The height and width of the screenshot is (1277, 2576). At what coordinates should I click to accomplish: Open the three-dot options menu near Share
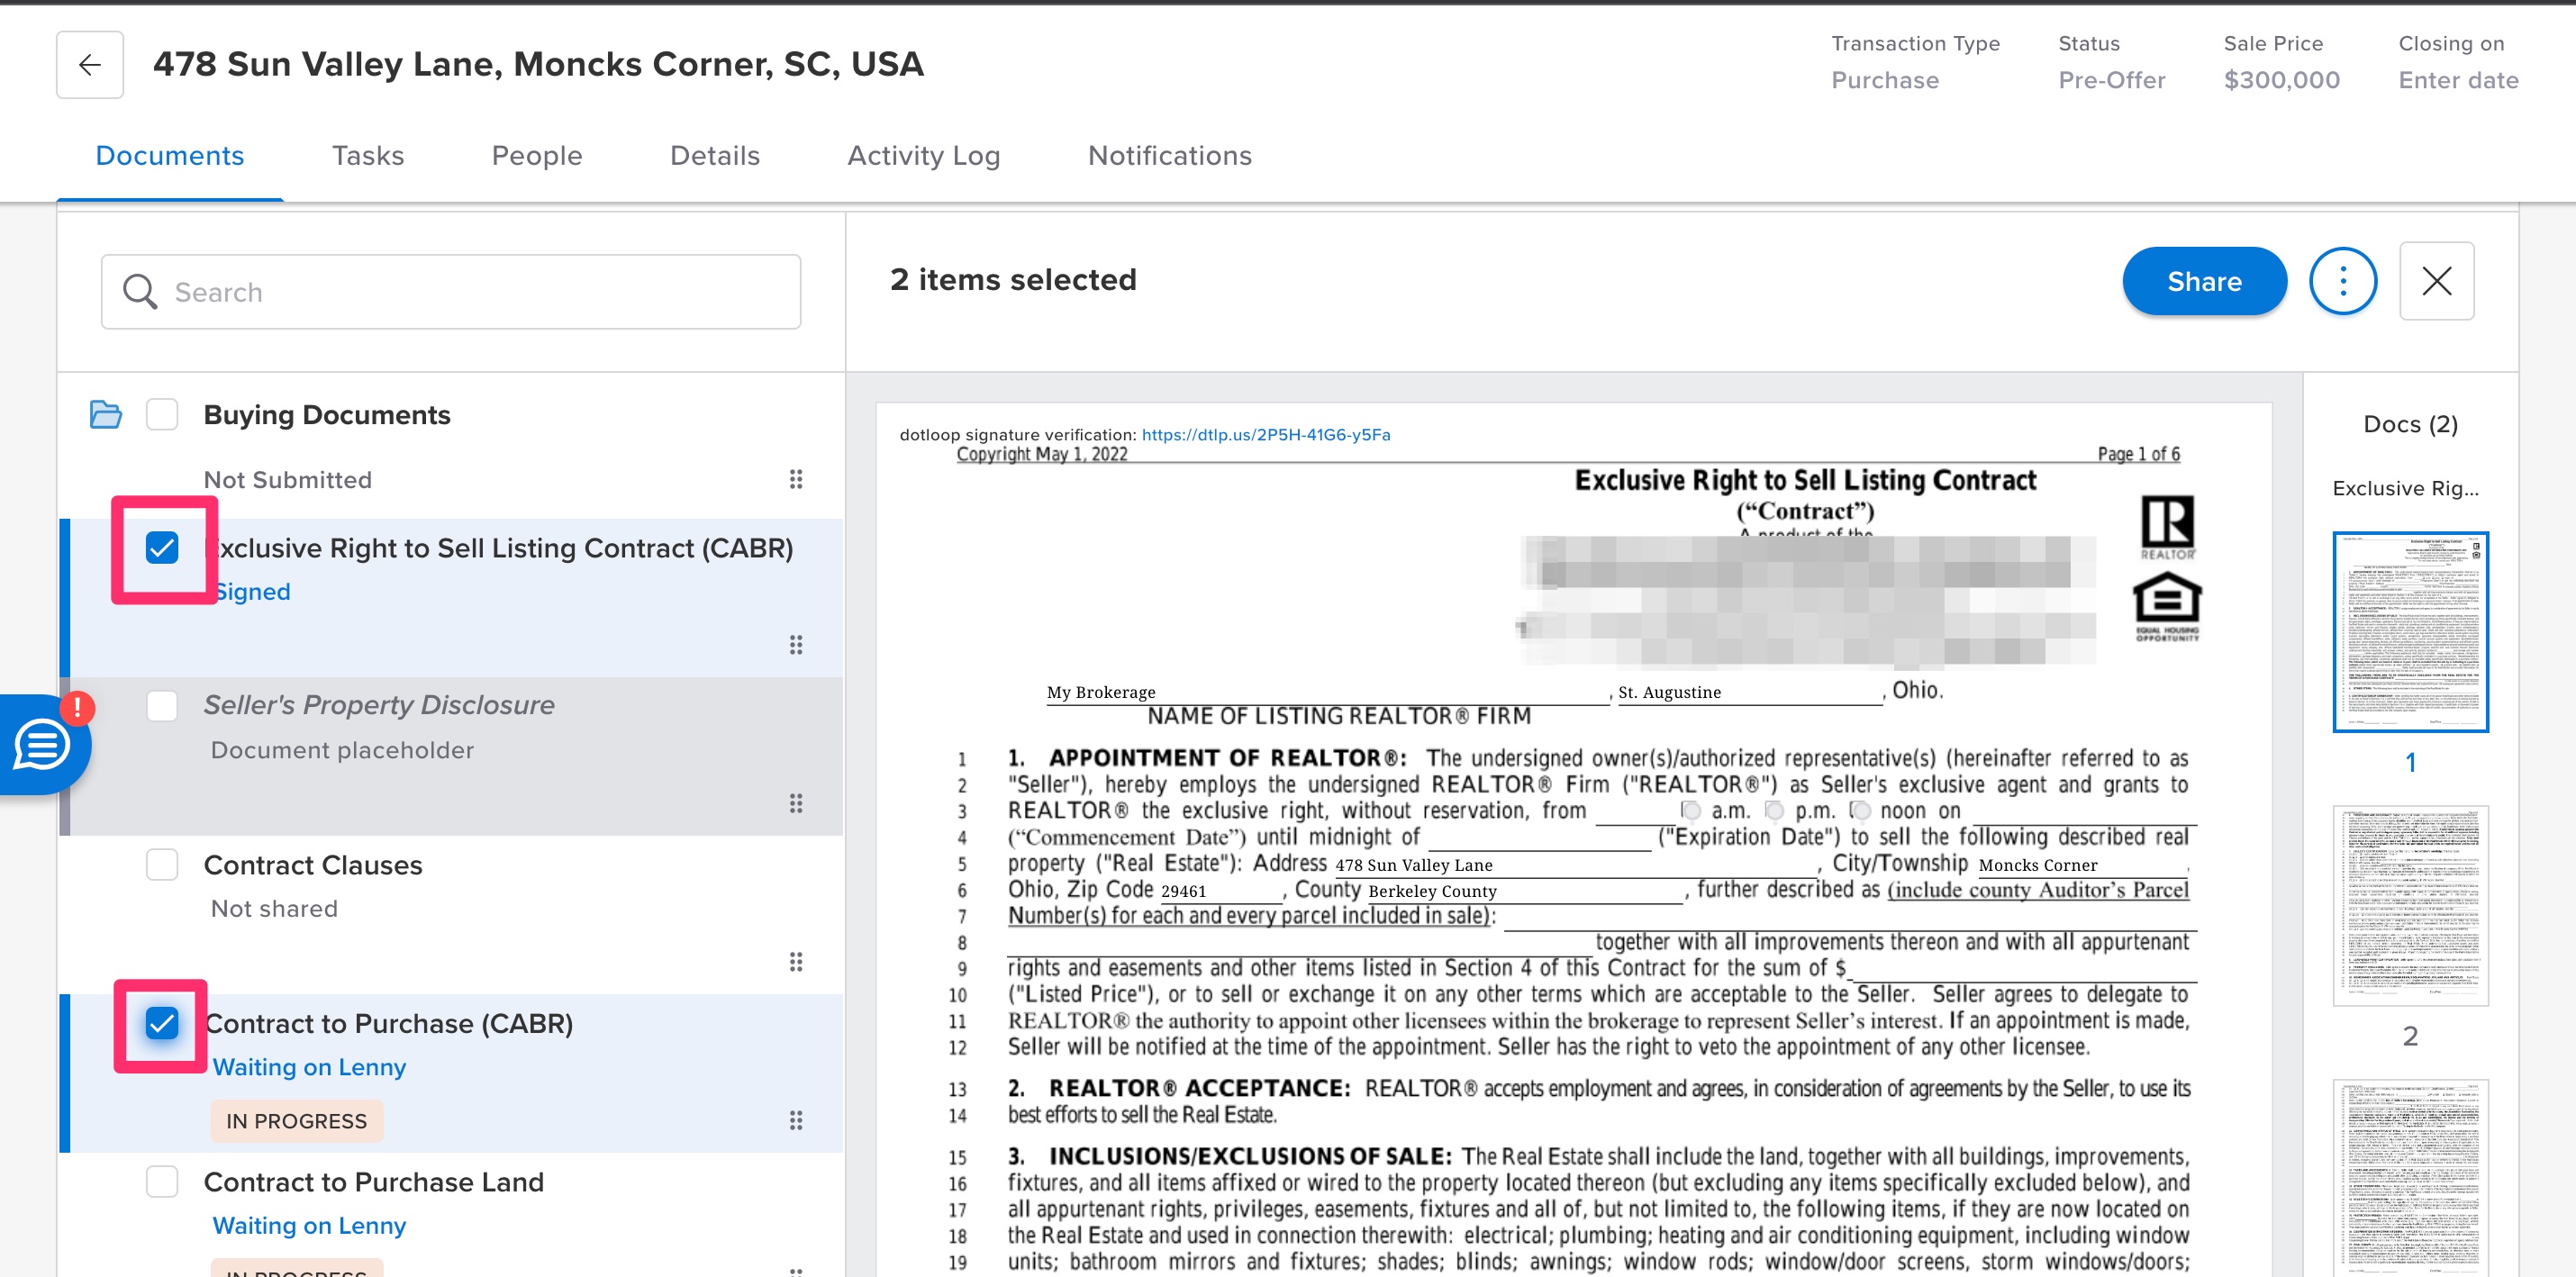pos(2343,281)
